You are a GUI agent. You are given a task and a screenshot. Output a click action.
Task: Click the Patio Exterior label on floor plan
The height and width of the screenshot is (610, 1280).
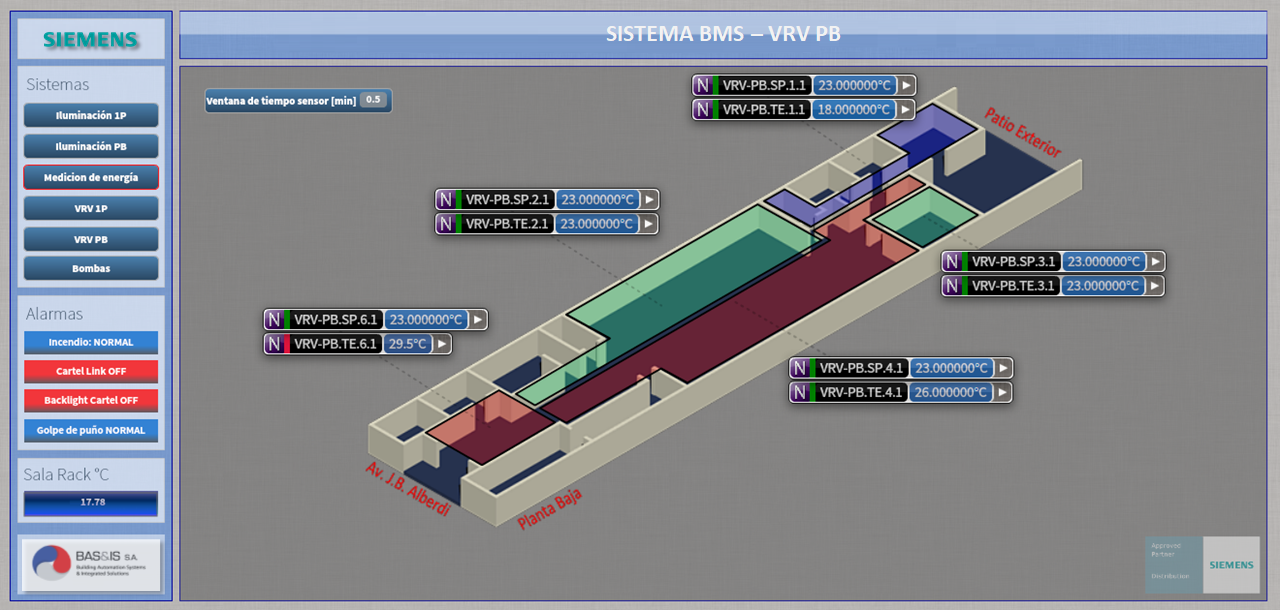coord(1022,133)
